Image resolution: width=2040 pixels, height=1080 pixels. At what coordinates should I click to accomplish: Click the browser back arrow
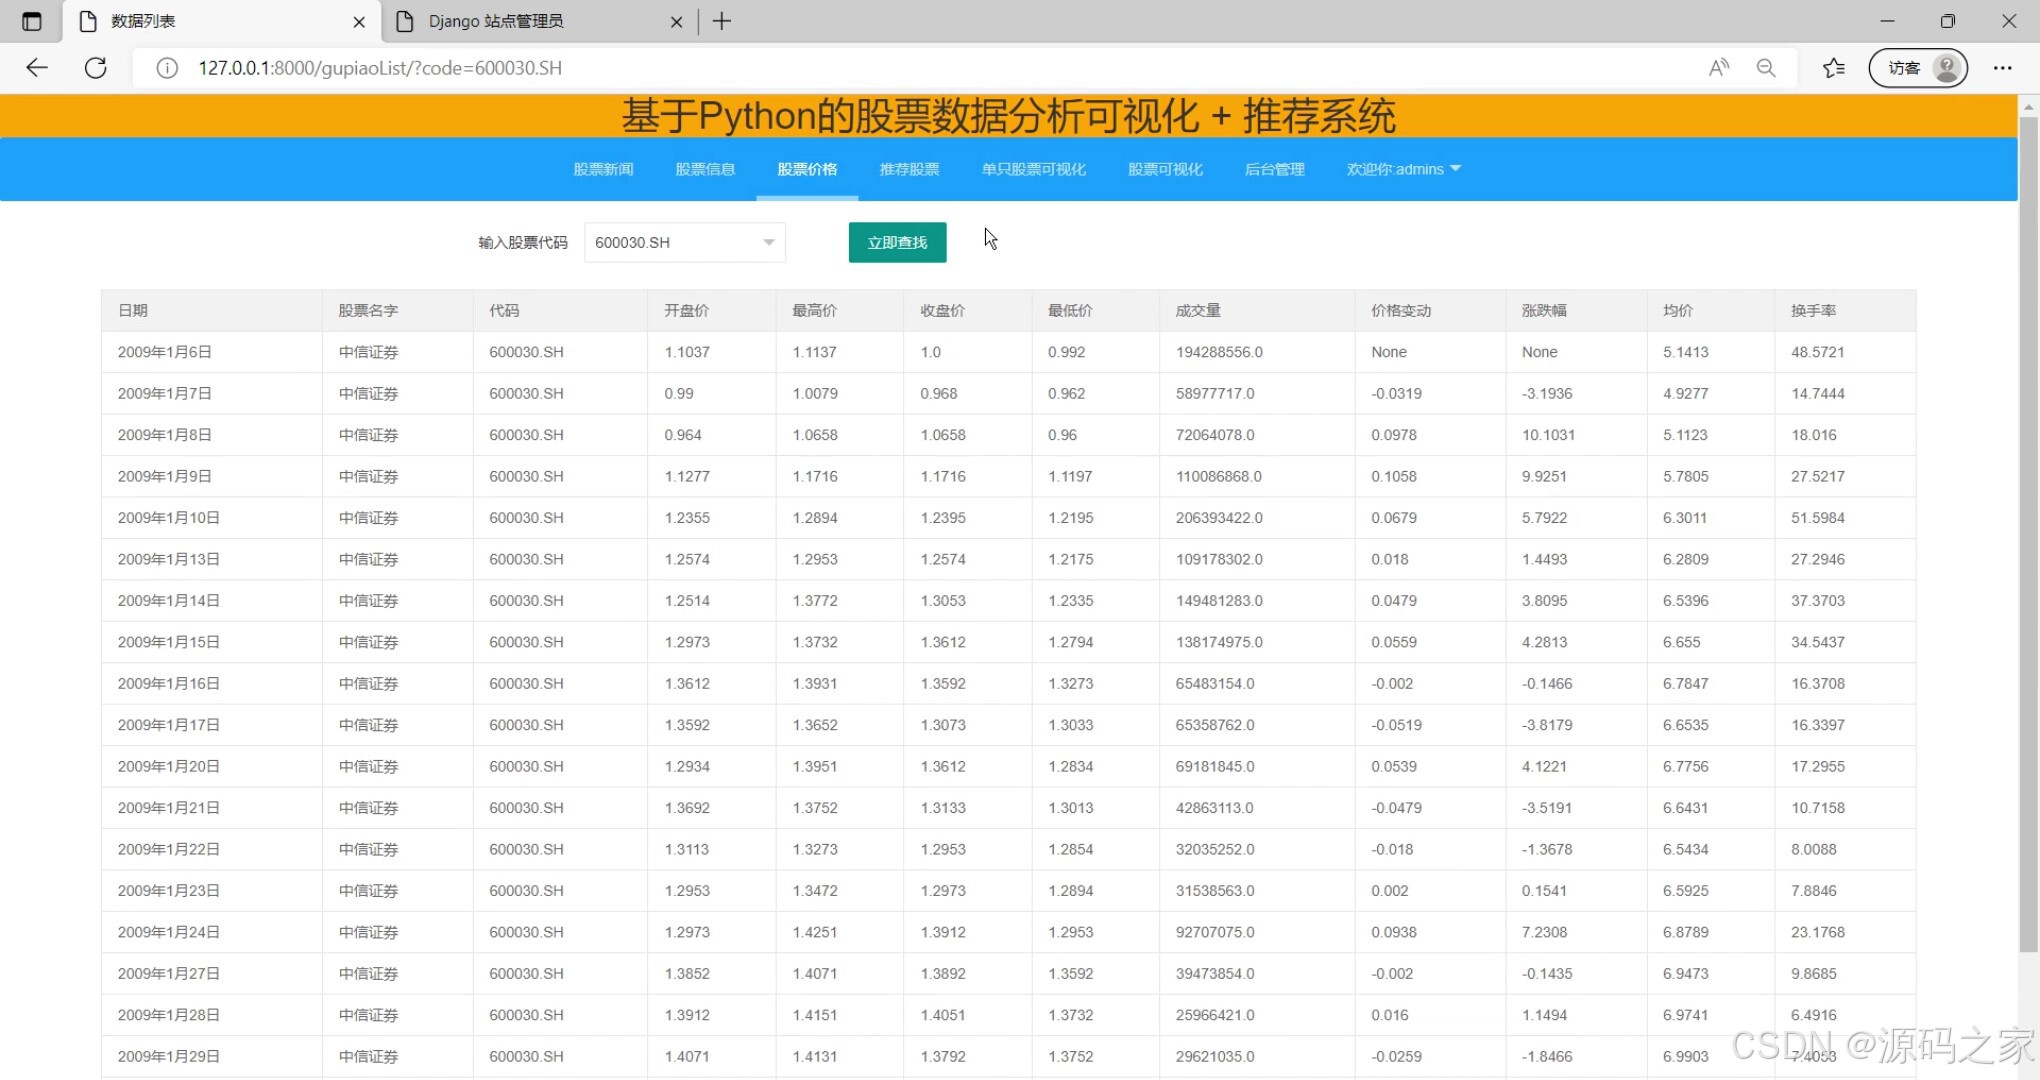(x=37, y=68)
